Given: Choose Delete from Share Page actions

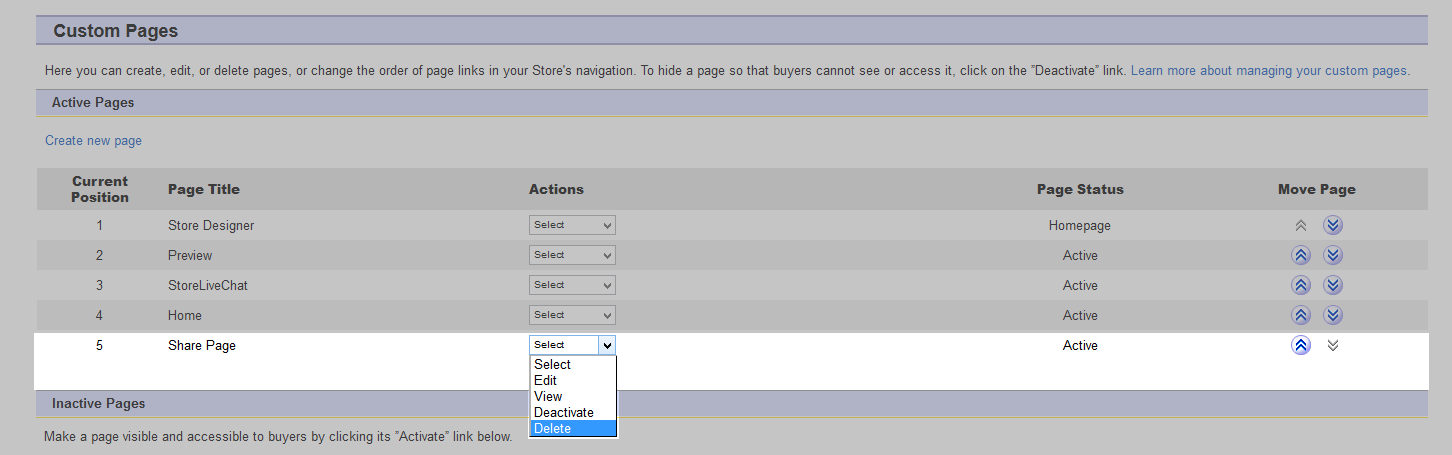Looking at the screenshot, I should tap(573, 428).
